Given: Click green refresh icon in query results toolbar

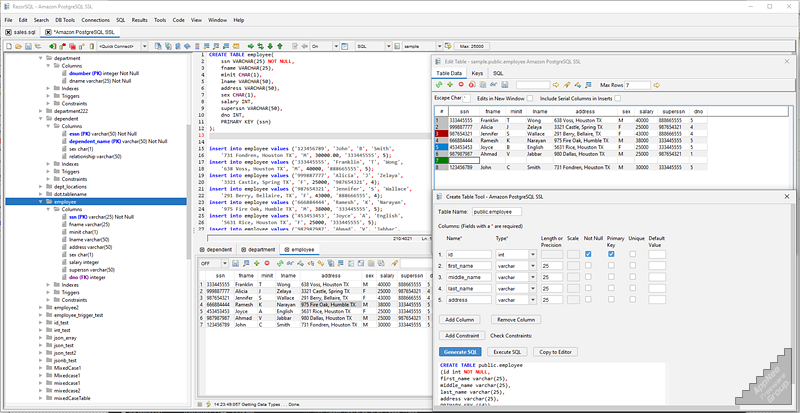Looking at the screenshot, I should pos(280,263).
